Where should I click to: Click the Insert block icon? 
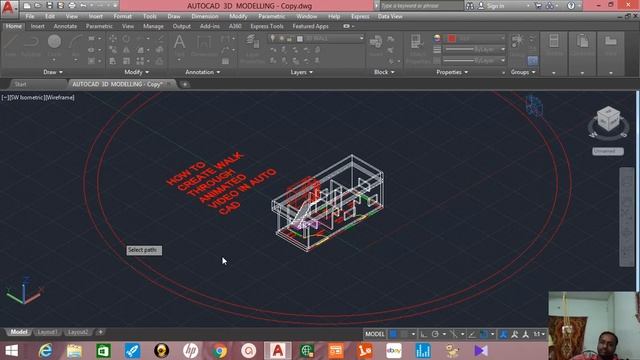(x=376, y=46)
